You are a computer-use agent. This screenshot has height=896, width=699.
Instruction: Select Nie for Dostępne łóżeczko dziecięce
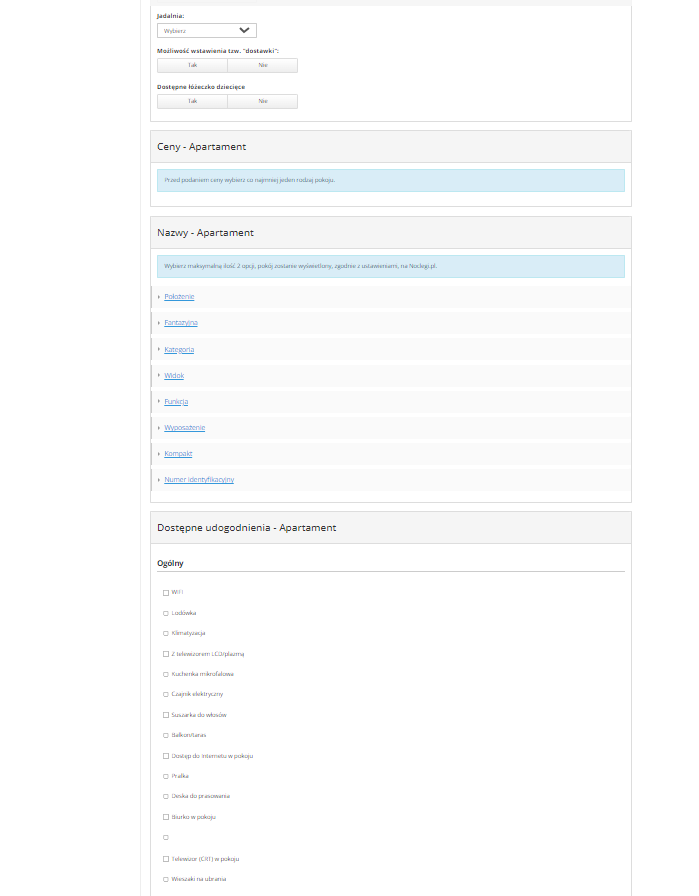pos(262,101)
